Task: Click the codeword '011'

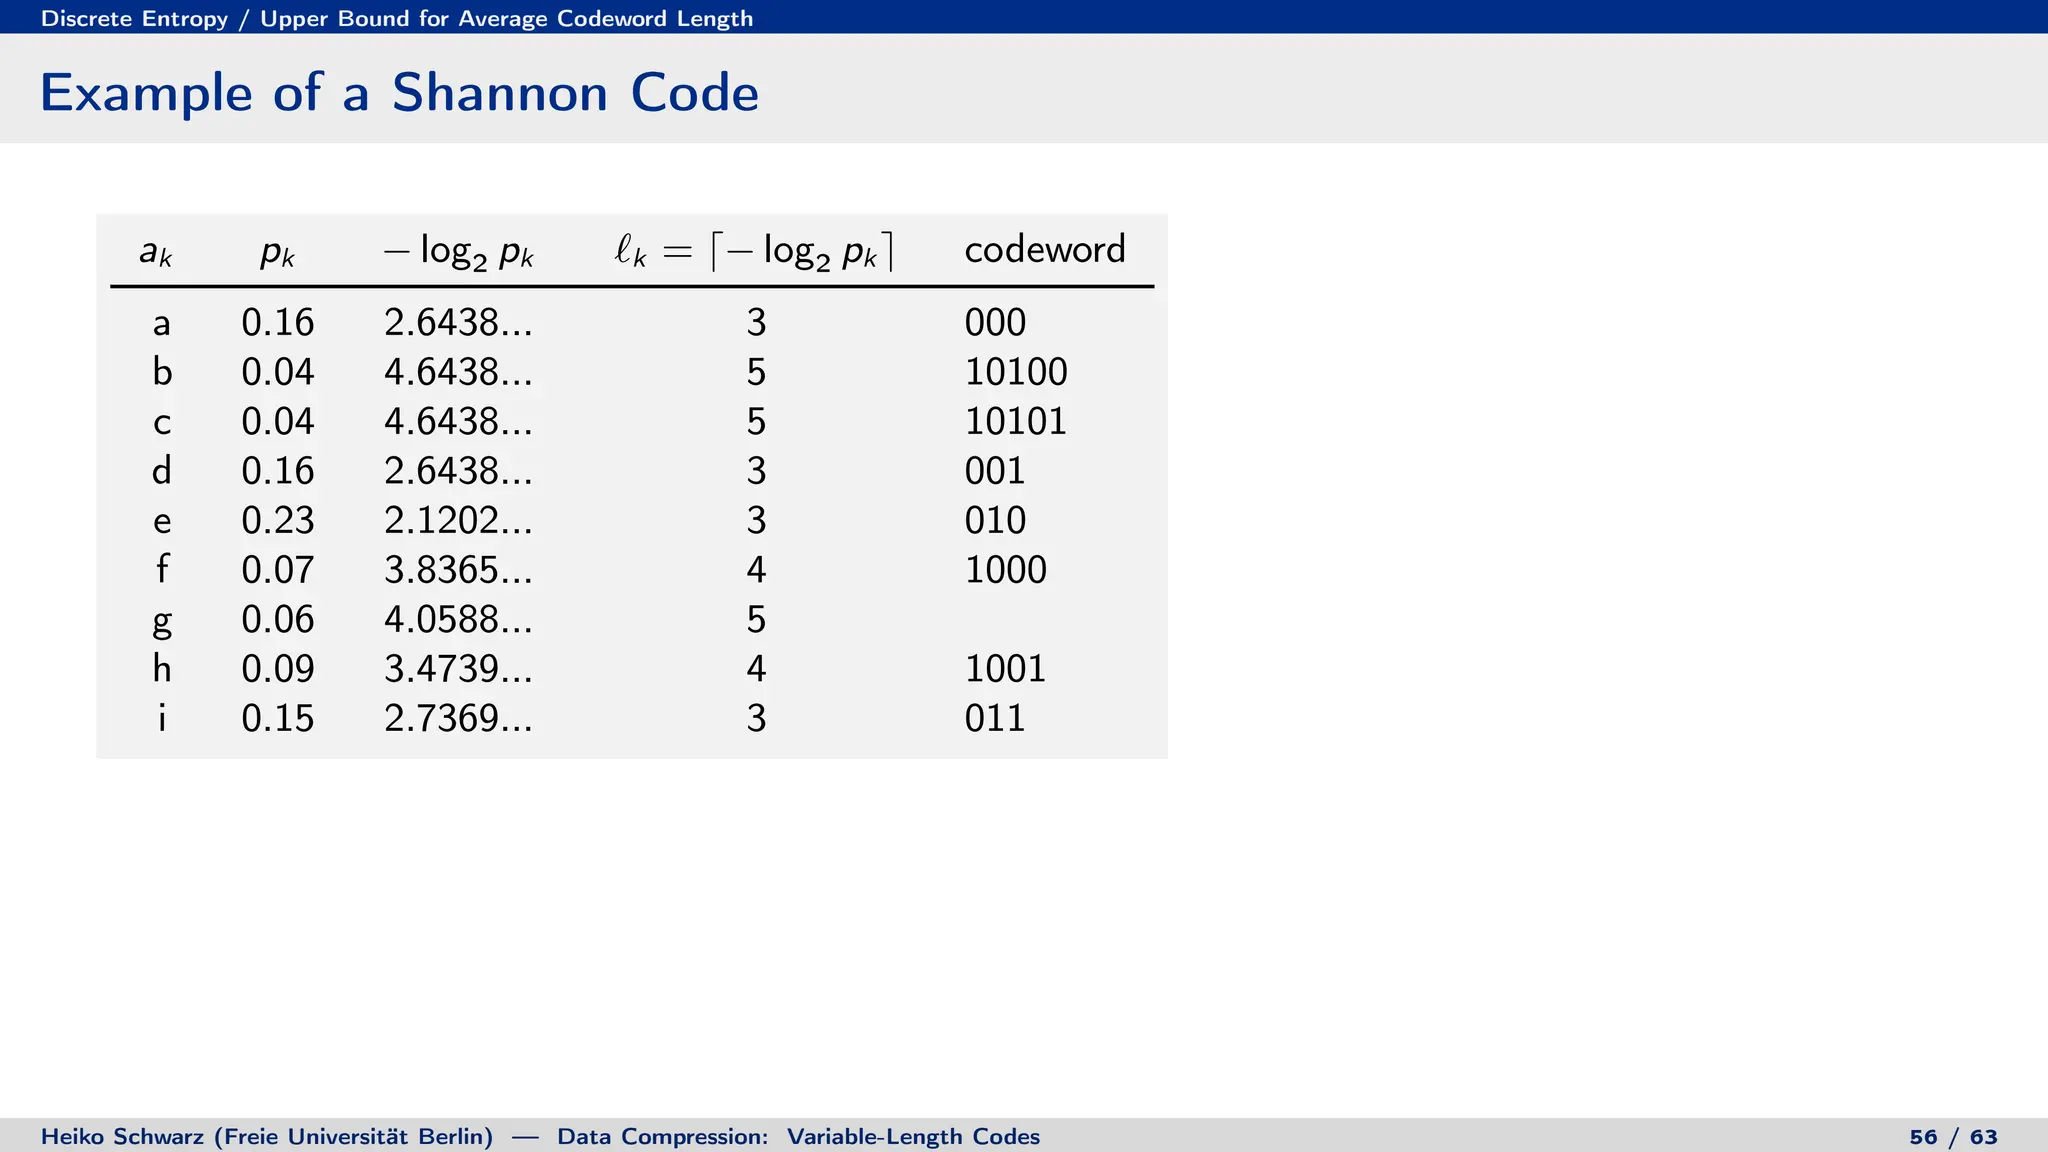Action: [x=995, y=719]
